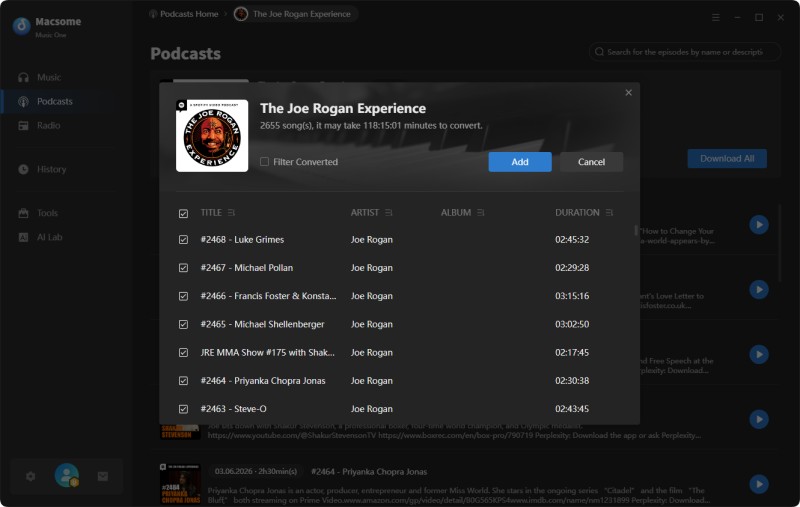Click the History clock icon
800x507 pixels.
pos(23,169)
